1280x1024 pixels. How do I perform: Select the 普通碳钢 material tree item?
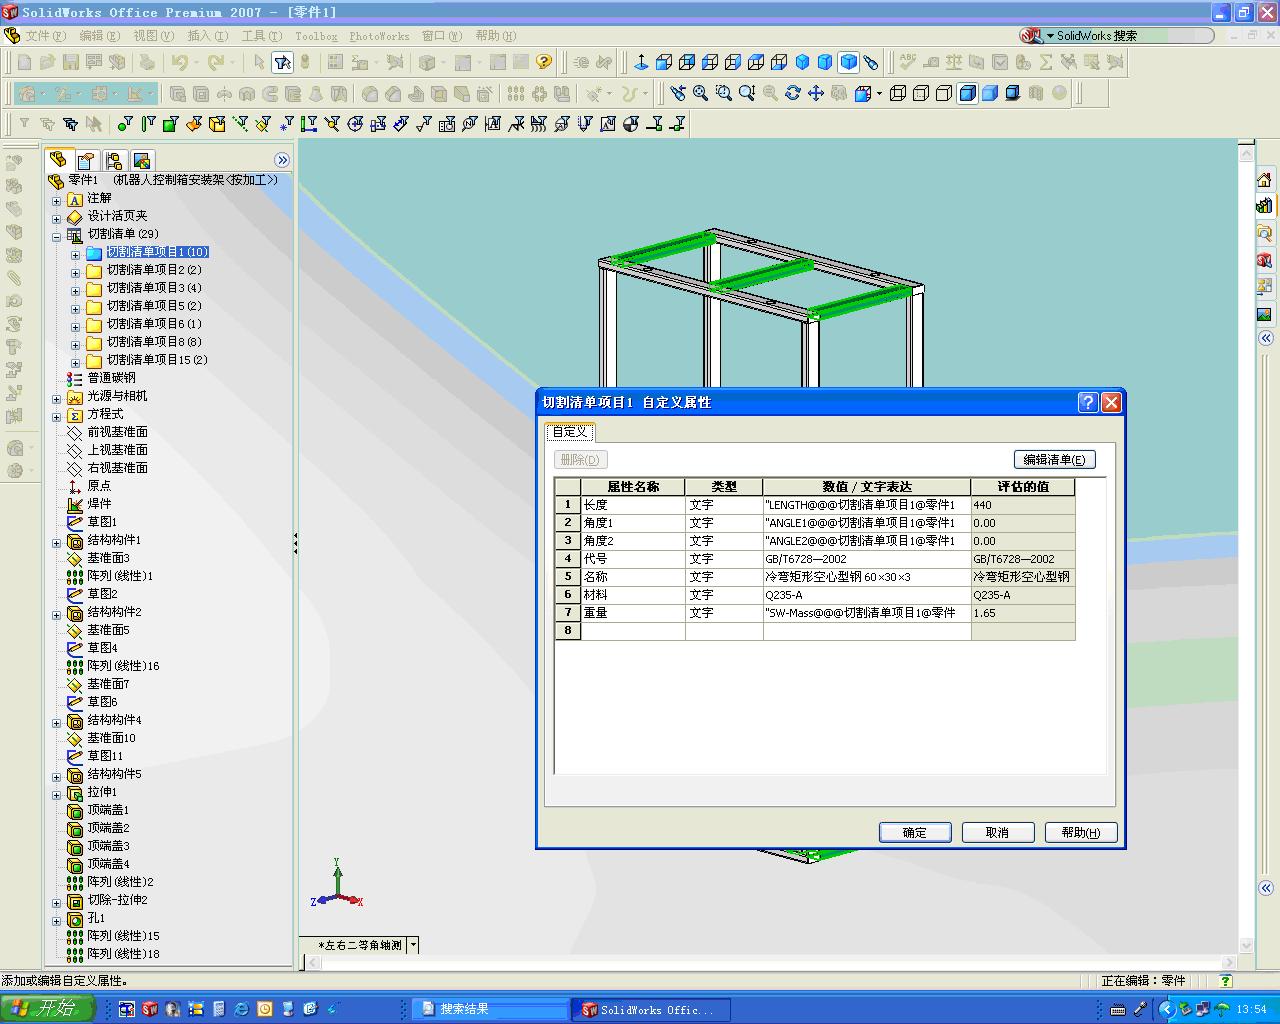coord(111,378)
